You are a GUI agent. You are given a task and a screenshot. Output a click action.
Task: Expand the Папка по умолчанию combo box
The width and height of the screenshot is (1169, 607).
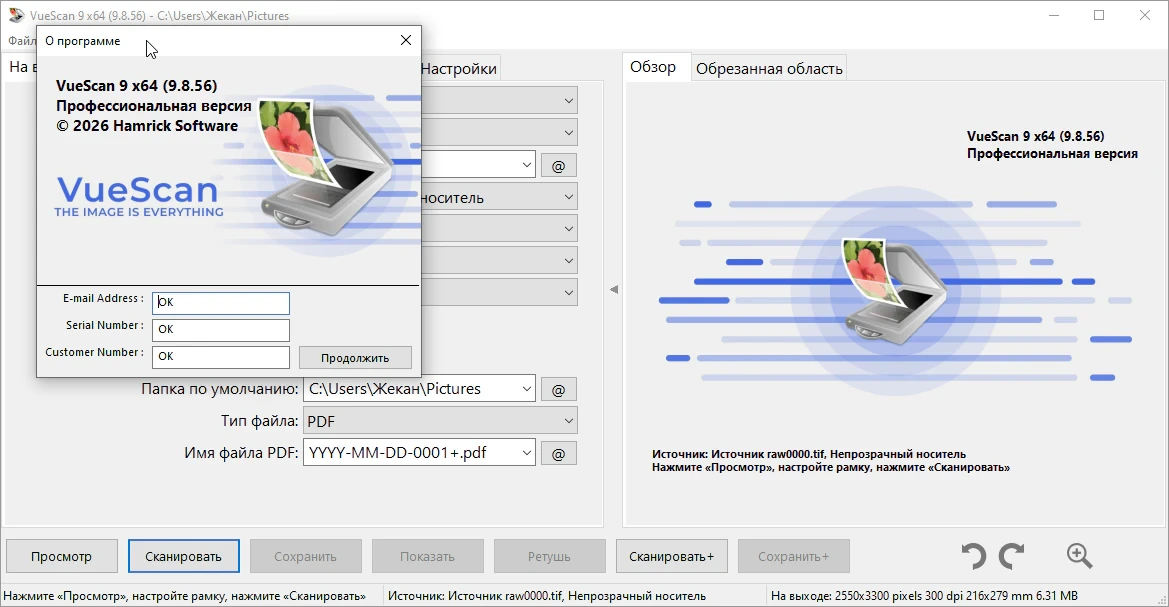point(526,389)
